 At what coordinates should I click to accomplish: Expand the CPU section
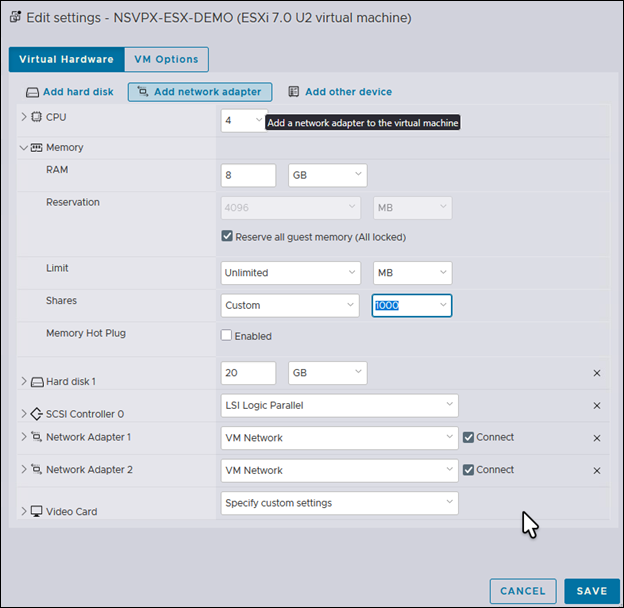click(x=24, y=117)
